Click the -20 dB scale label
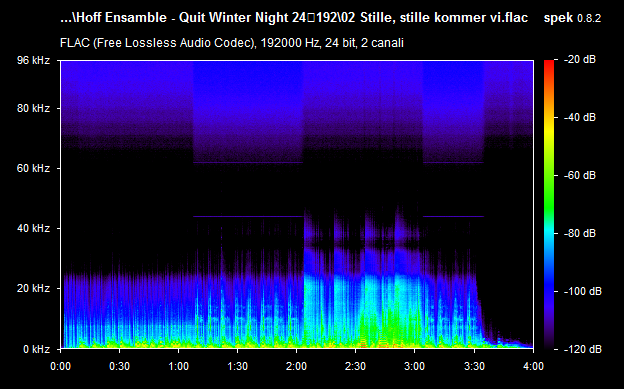The width and height of the screenshot is (624, 389). (580, 60)
